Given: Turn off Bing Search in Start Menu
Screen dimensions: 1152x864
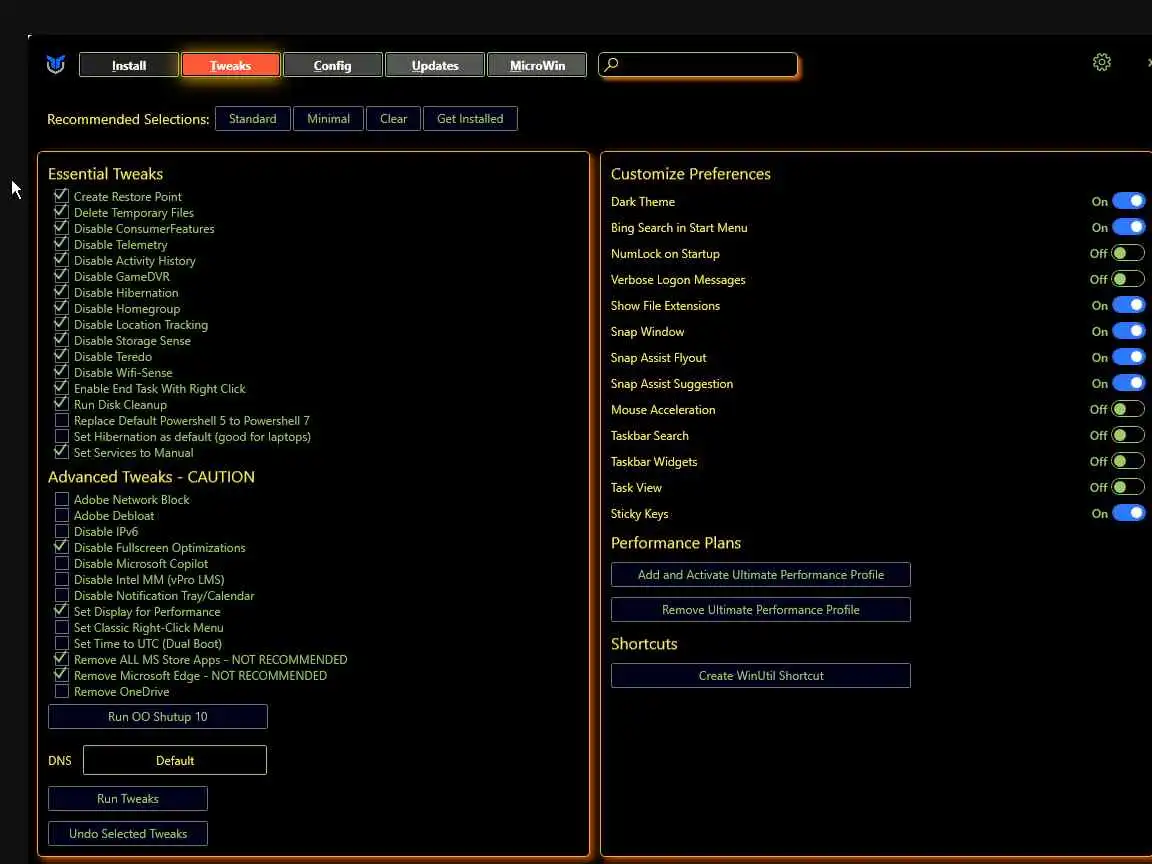Looking at the screenshot, I should [1128, 228].
